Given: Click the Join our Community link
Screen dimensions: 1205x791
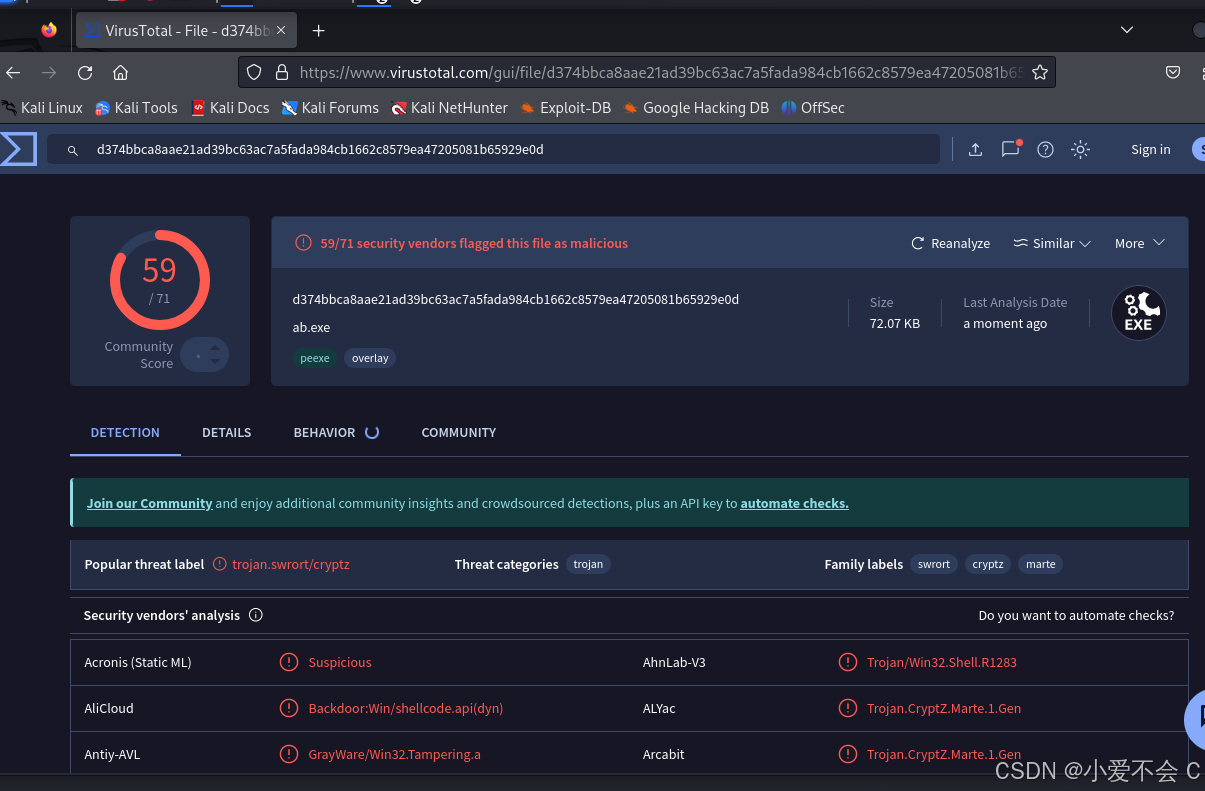Looking at the screenshot, I should [x=150, y=503].
